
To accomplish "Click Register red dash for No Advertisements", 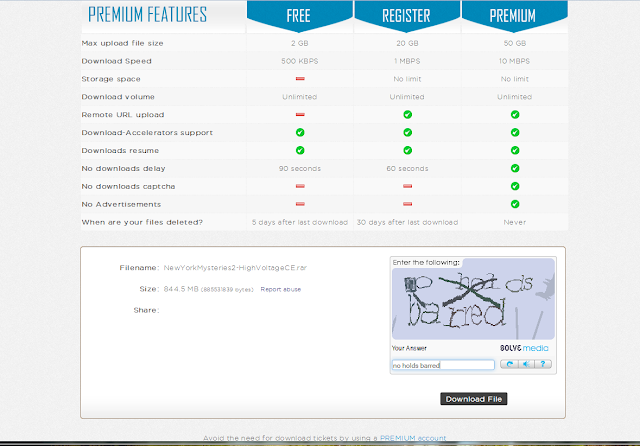I will tap(407, 204).
